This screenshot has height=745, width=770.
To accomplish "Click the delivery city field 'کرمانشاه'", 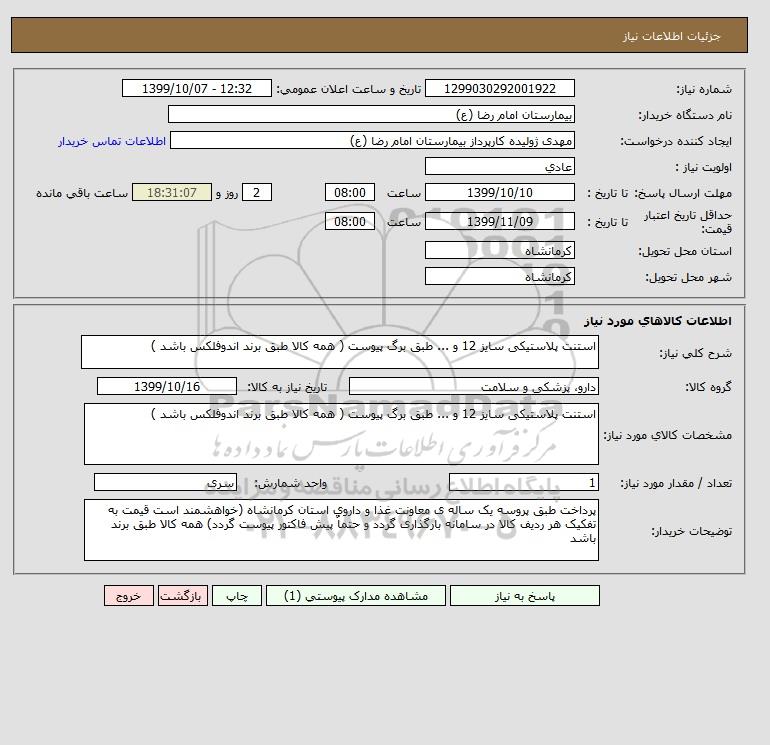I will click(x=499, y=276).
